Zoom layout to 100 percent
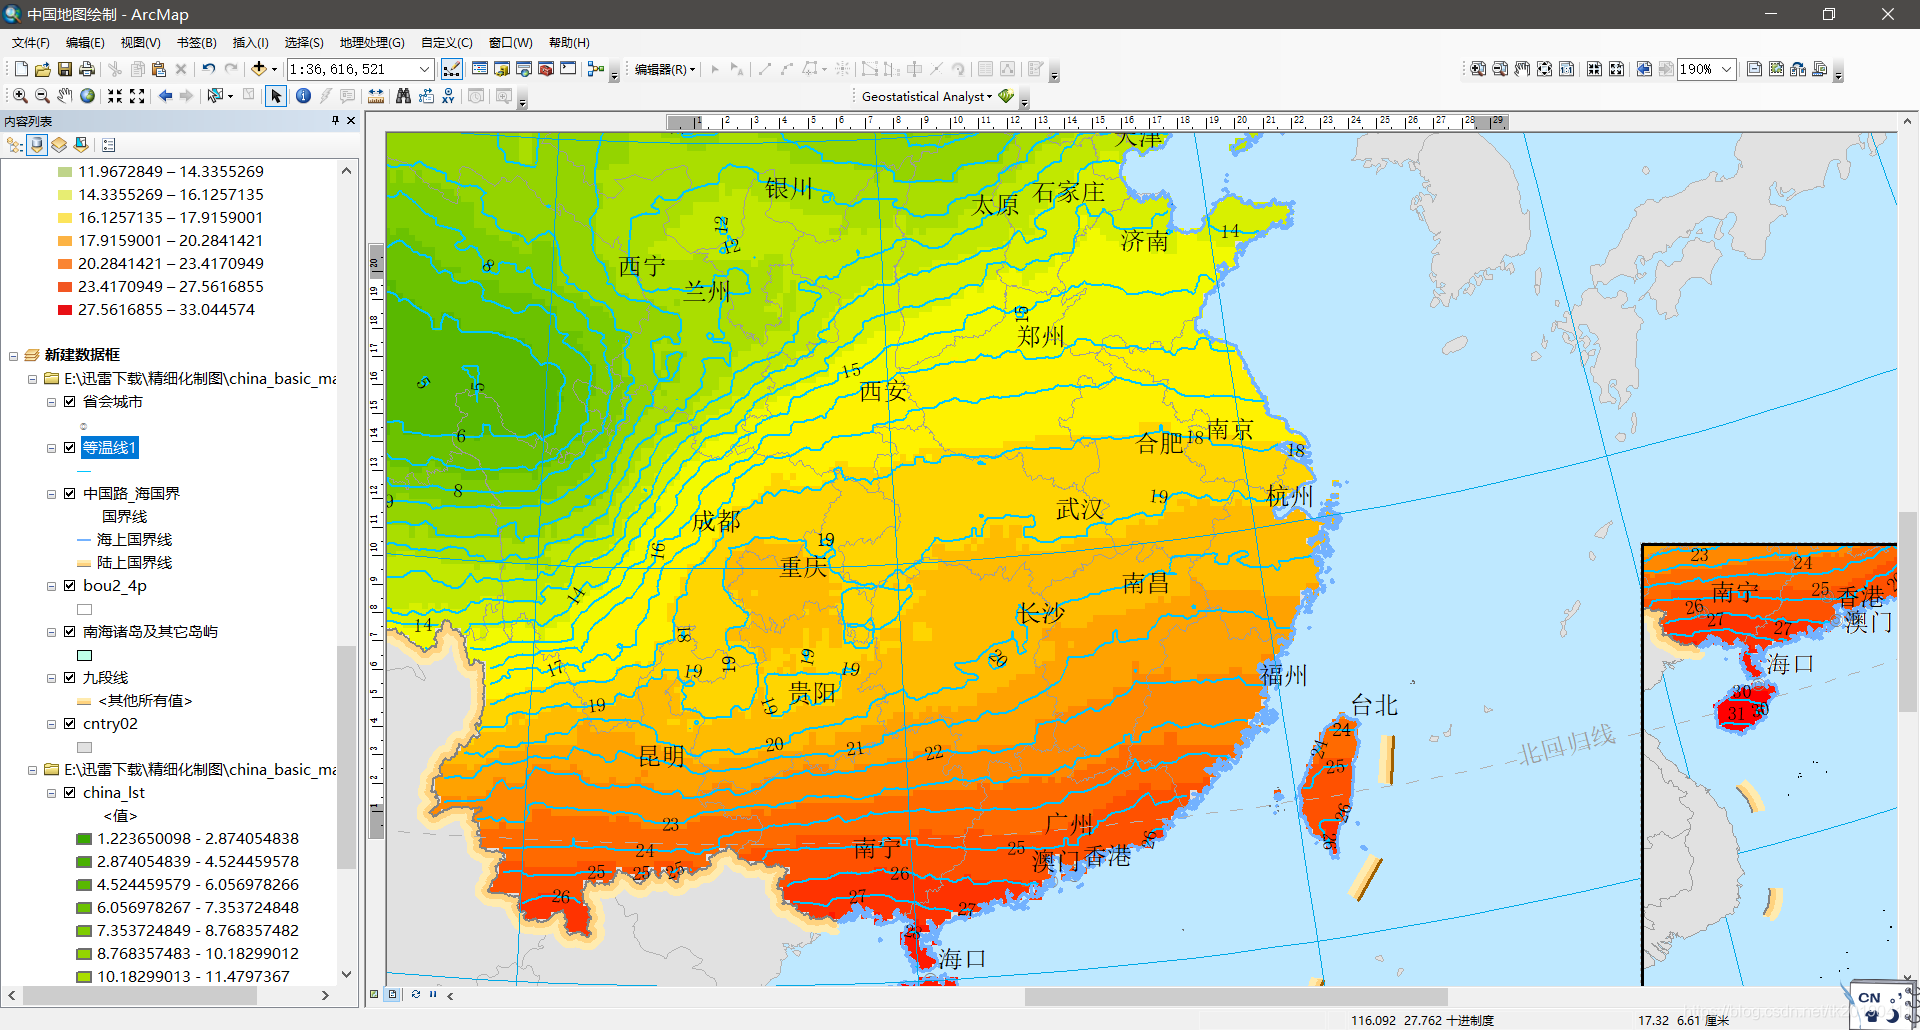Image resolution: width=1920 pixels, height=1030 pixels. 1566,69
